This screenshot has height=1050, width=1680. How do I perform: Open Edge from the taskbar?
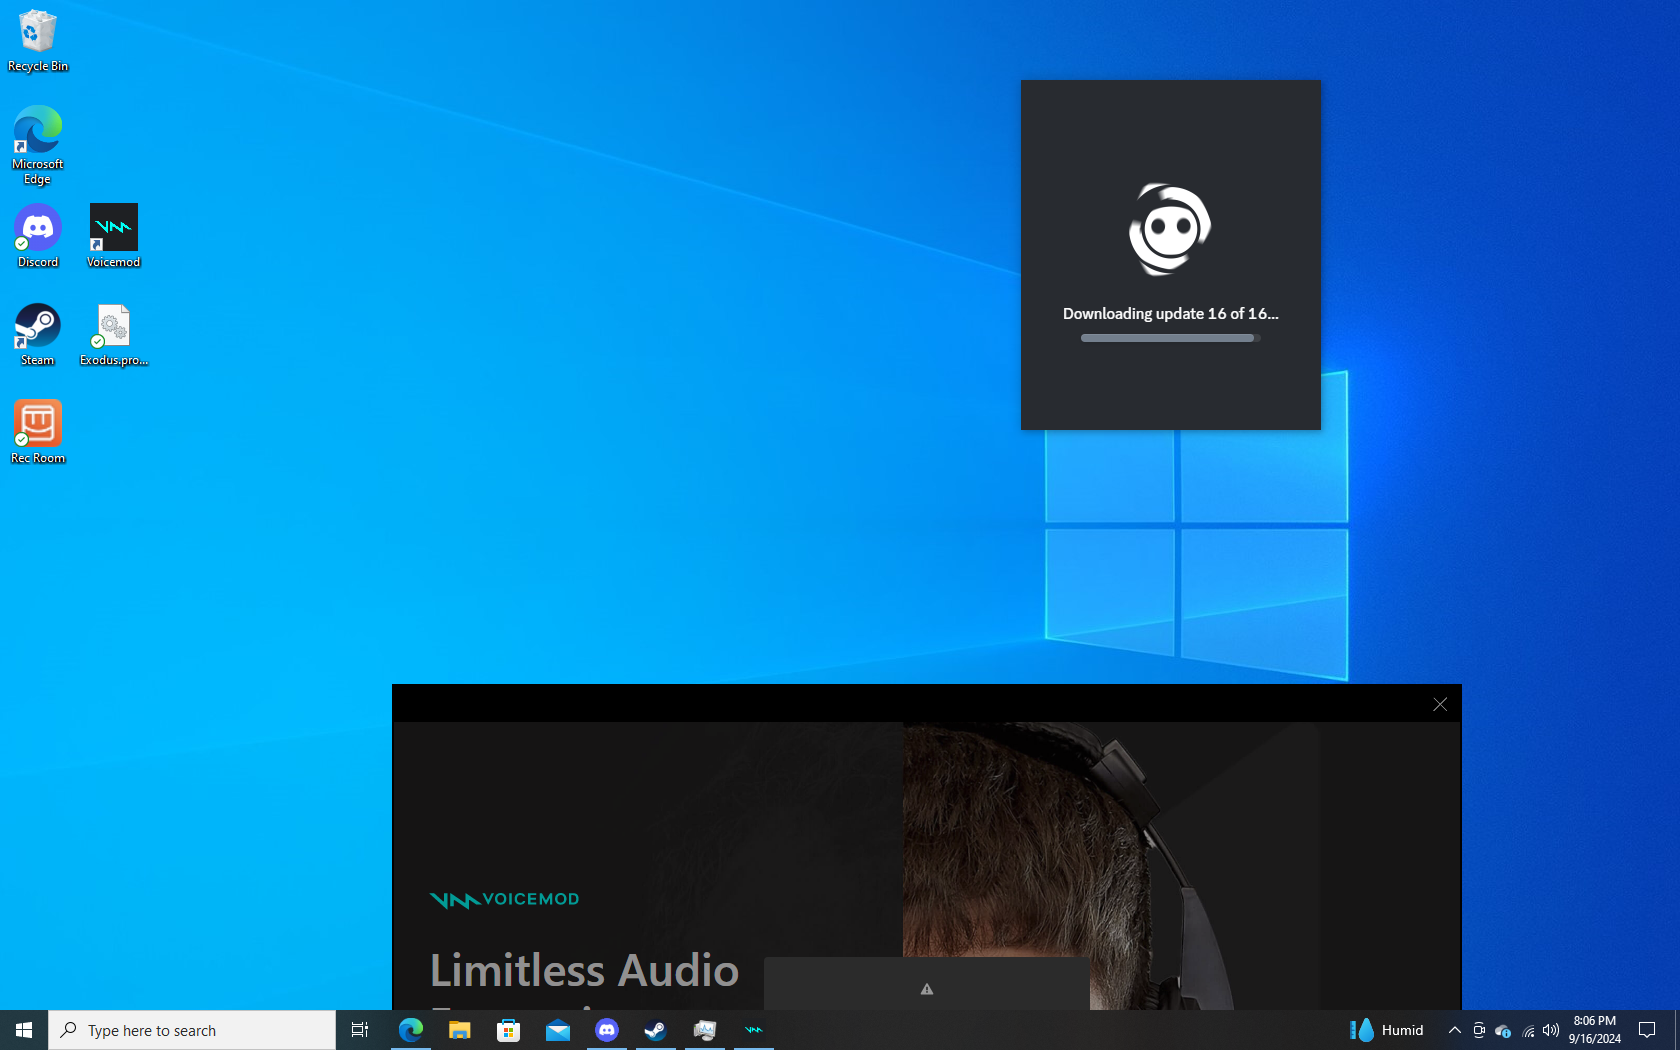[410, 1030]
